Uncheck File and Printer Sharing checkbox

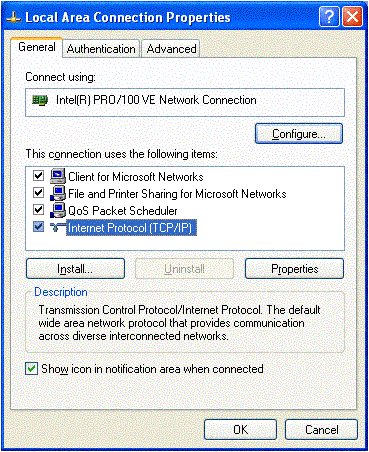38,192
